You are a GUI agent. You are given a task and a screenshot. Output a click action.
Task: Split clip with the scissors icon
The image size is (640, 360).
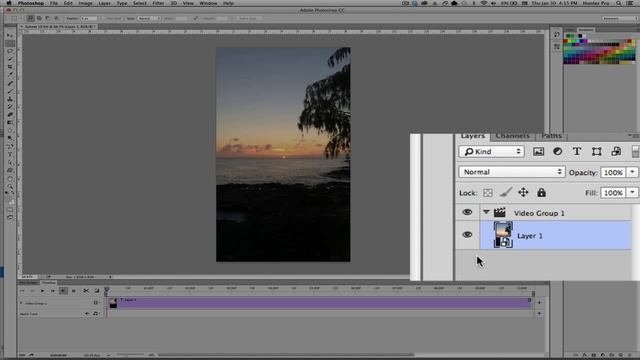click(x=86, y=291)
